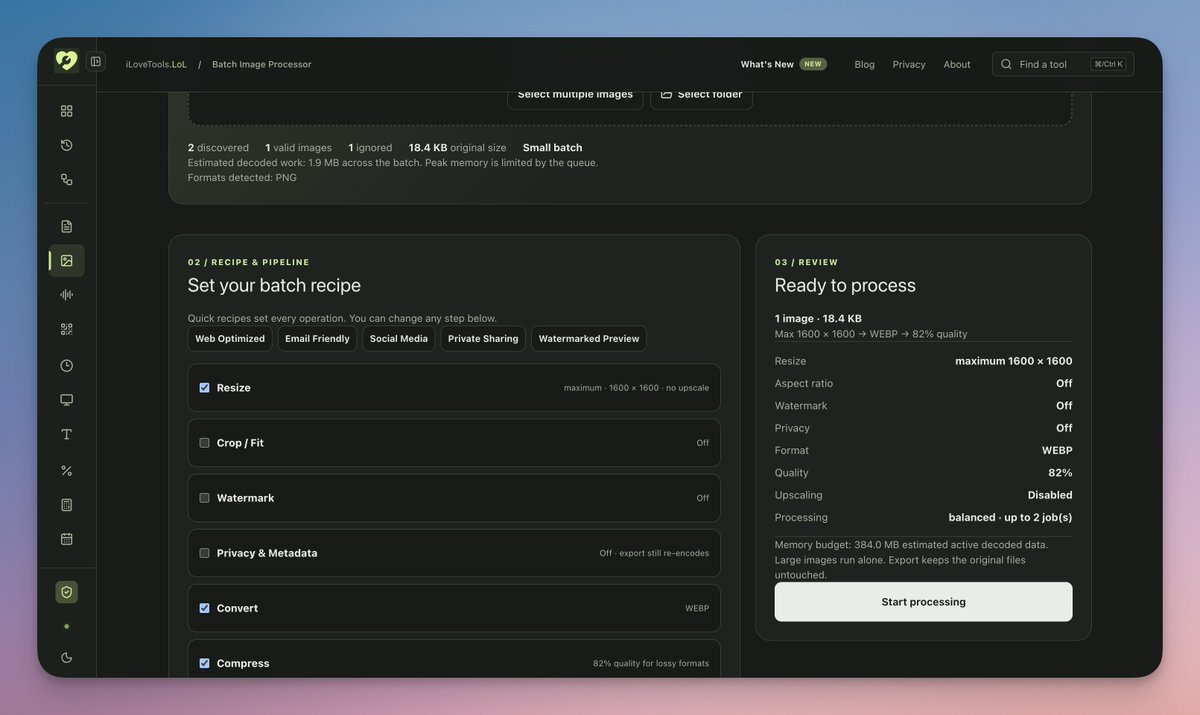Apply the Email Friendly recipe
This screenshot has height=715, width=1200.
tap(317, 339)
